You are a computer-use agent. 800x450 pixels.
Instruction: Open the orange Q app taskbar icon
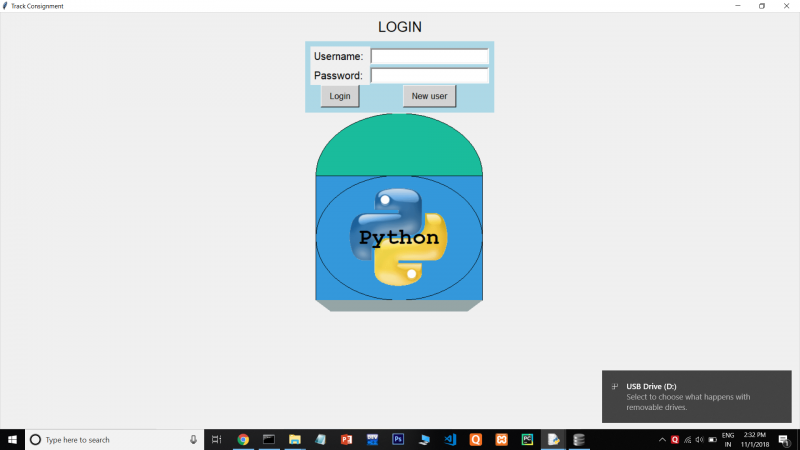(x=476, y=439)
